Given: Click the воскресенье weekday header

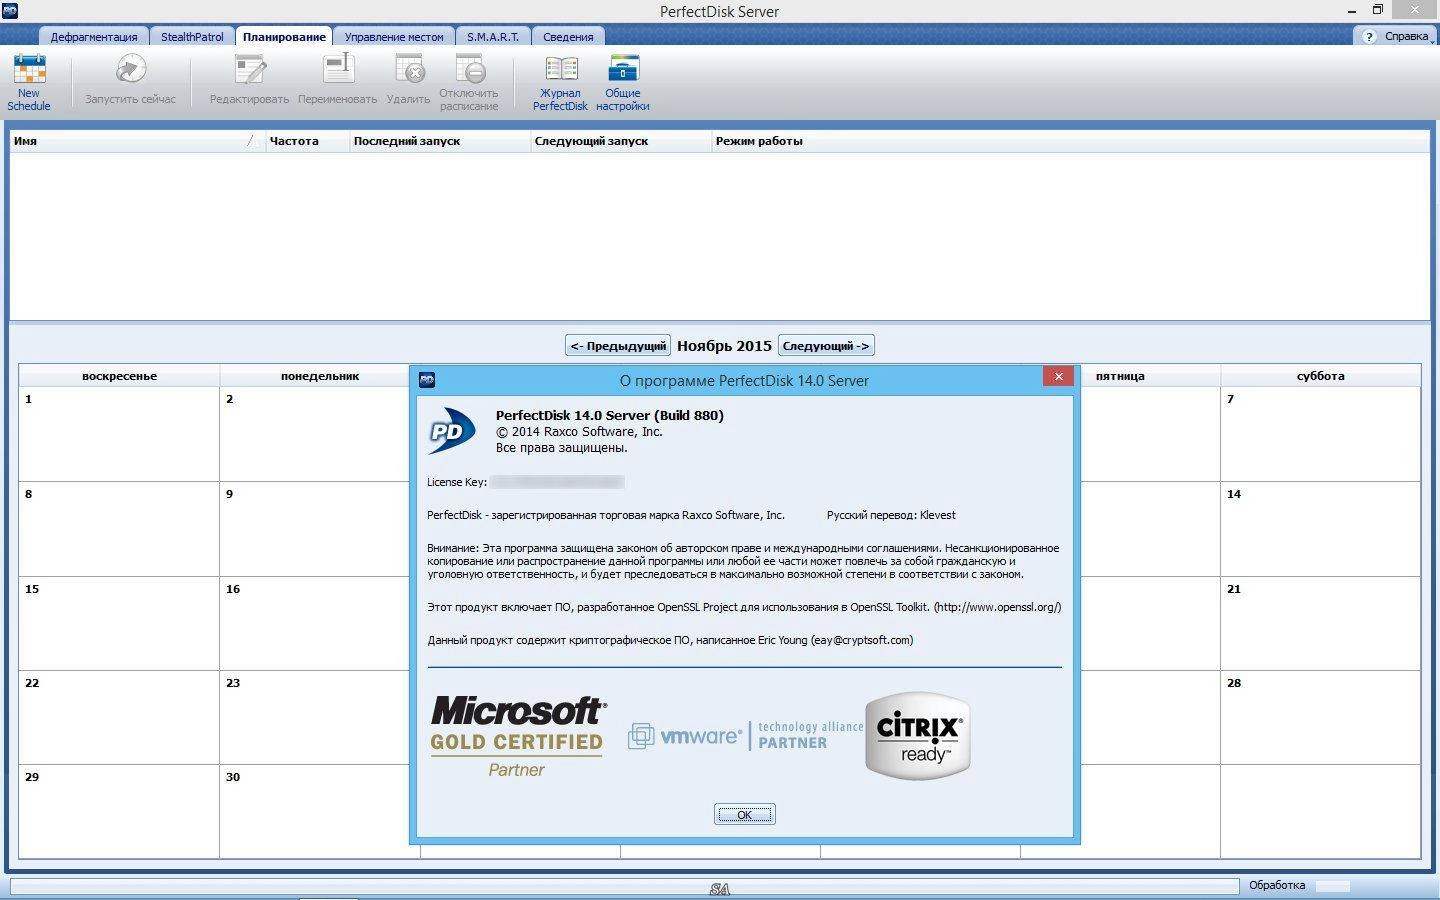Looking at the screenshot, I should (119, 376).
